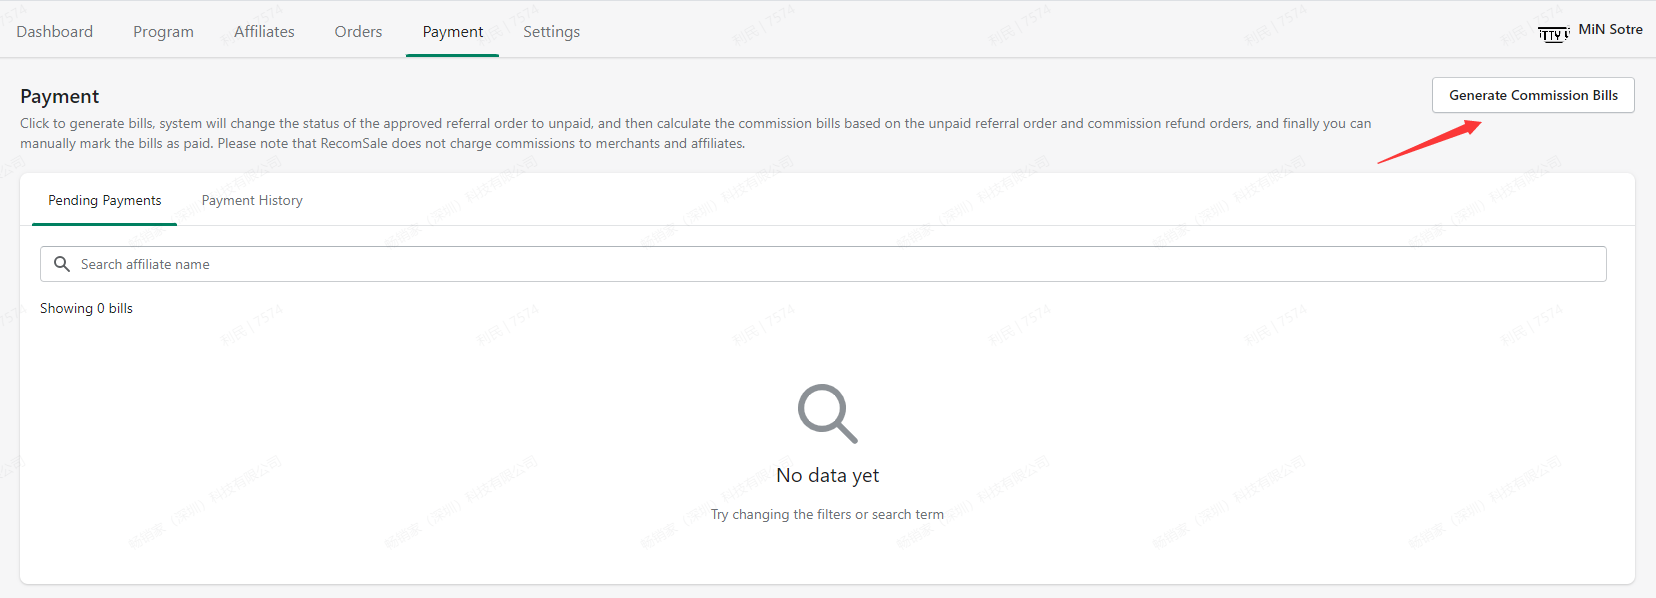Click the large empty-state magnifier icon
Viewport: 1656px width, 598px height.
point(827,413)
